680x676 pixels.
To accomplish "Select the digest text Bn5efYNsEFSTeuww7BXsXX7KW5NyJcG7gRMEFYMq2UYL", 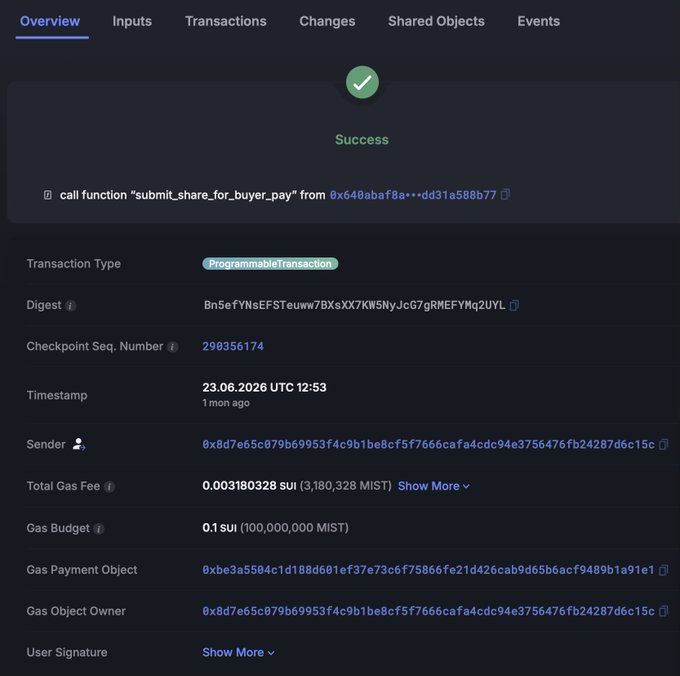I will pos(354,305).
